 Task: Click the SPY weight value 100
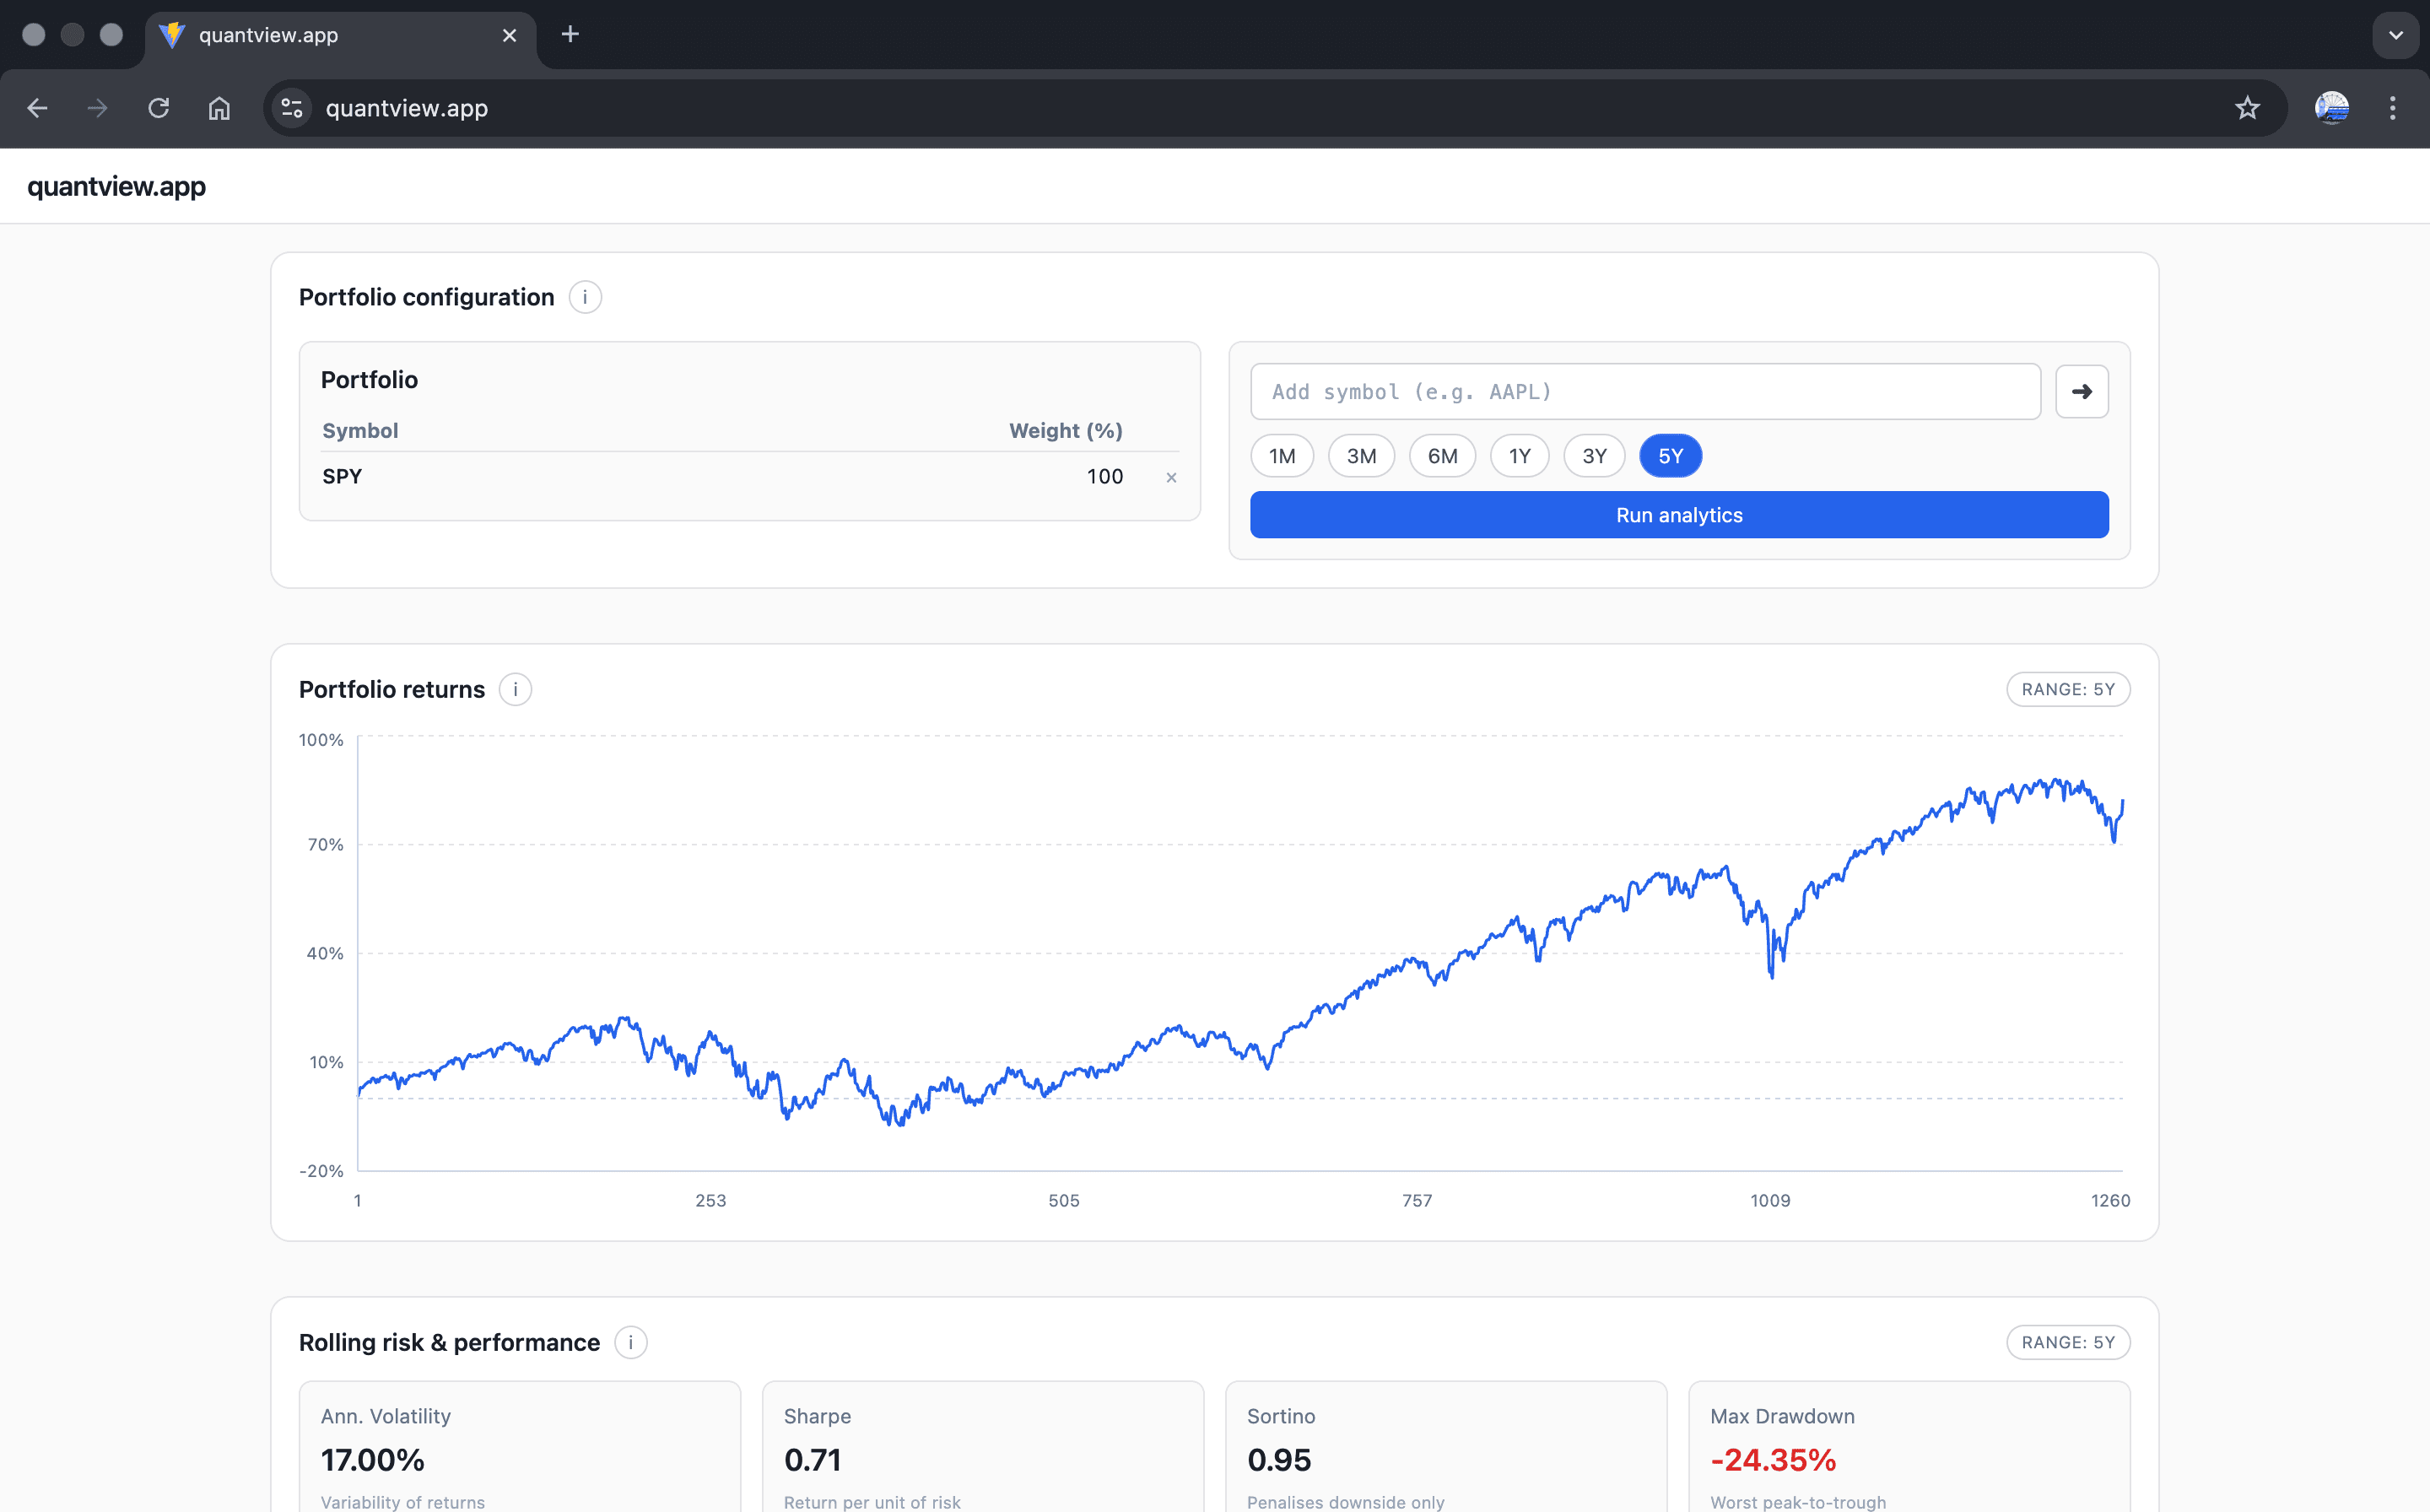point(1104,477)
